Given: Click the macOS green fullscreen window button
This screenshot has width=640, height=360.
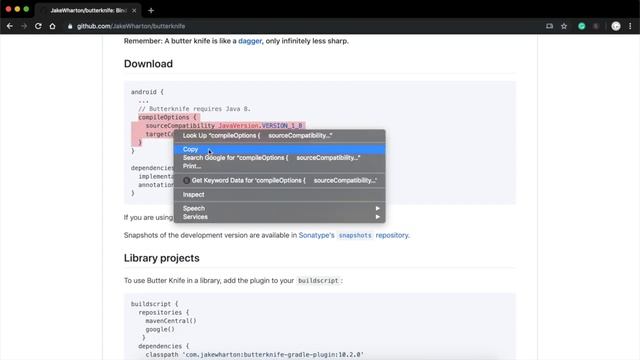Looking at the screenshot, I should 26,9.
